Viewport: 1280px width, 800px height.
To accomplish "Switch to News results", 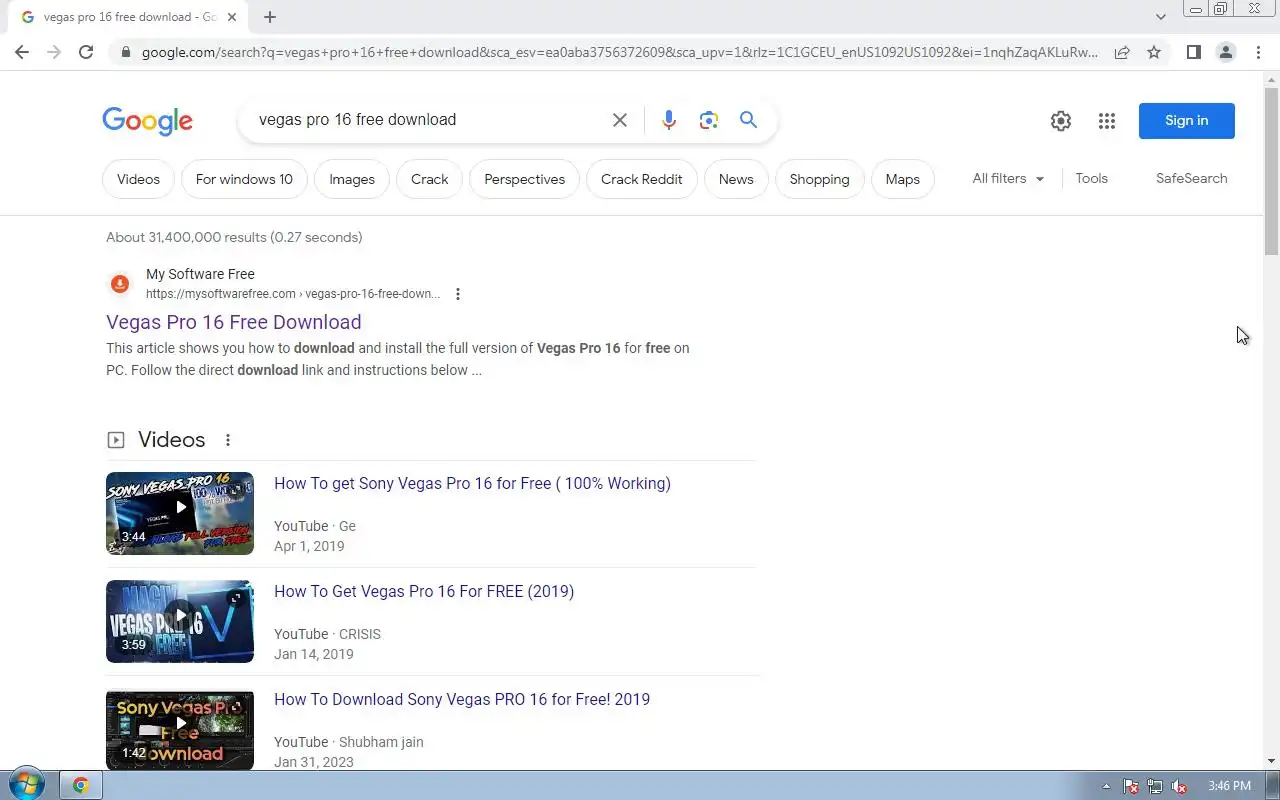I will (x=736, y=179).
